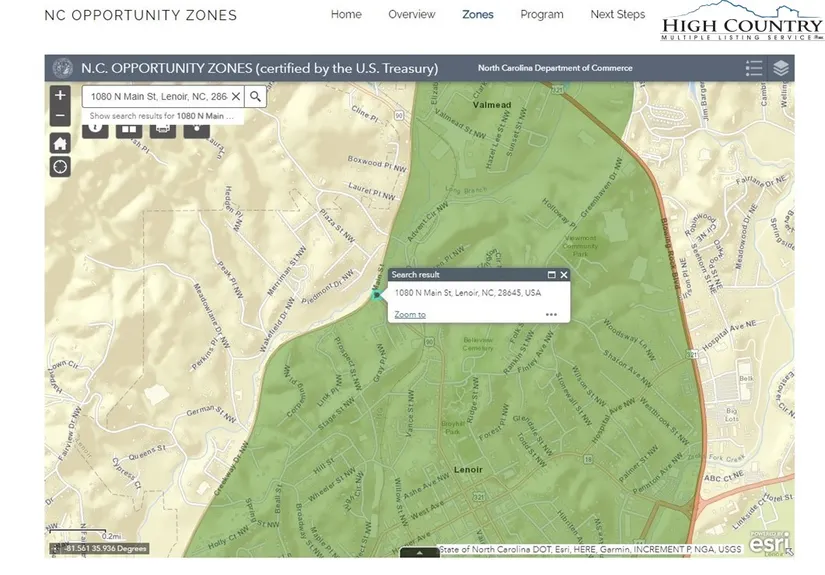Click the search magnifier button
The height and width of the screenshot is (575, 825).
[256, 96]
